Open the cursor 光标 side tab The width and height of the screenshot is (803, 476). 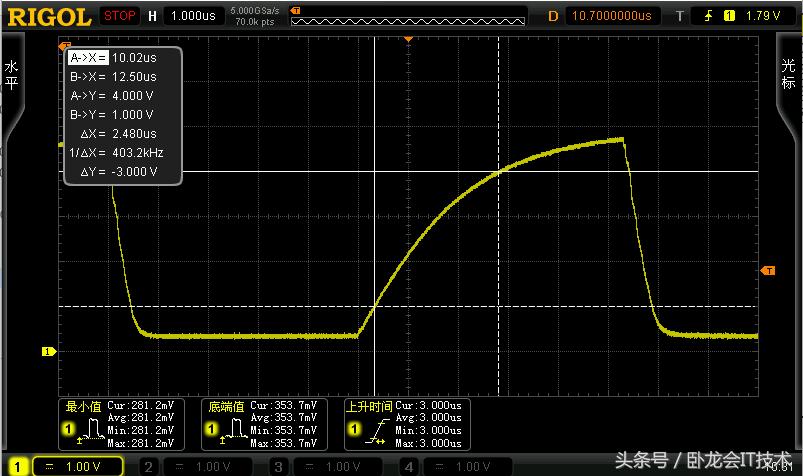[789, 75]
